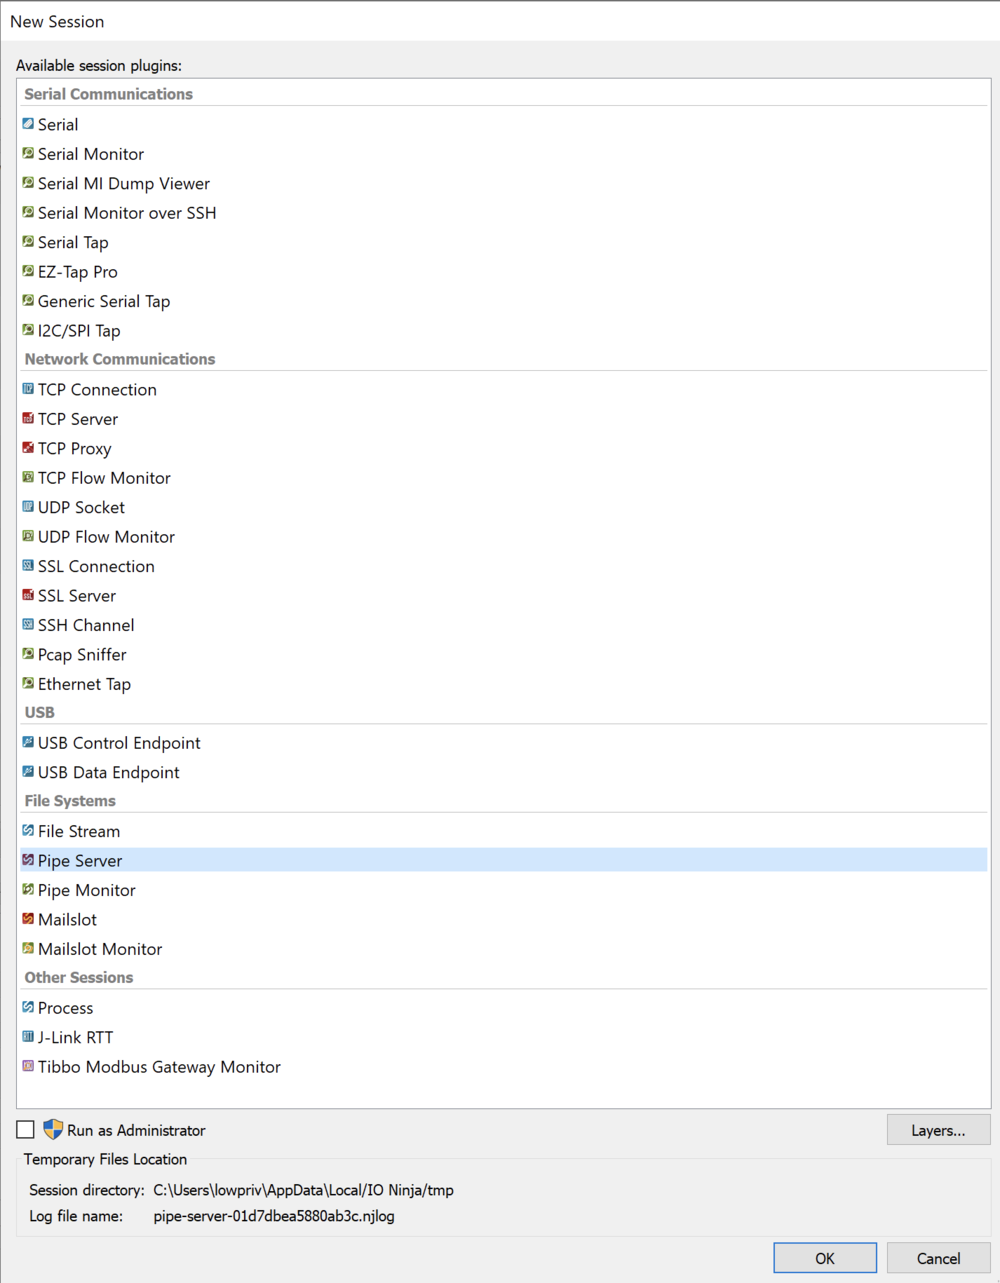
Task: Select the J-Link RTT label
Action: pyautogui.click(x=75, y=1038)
